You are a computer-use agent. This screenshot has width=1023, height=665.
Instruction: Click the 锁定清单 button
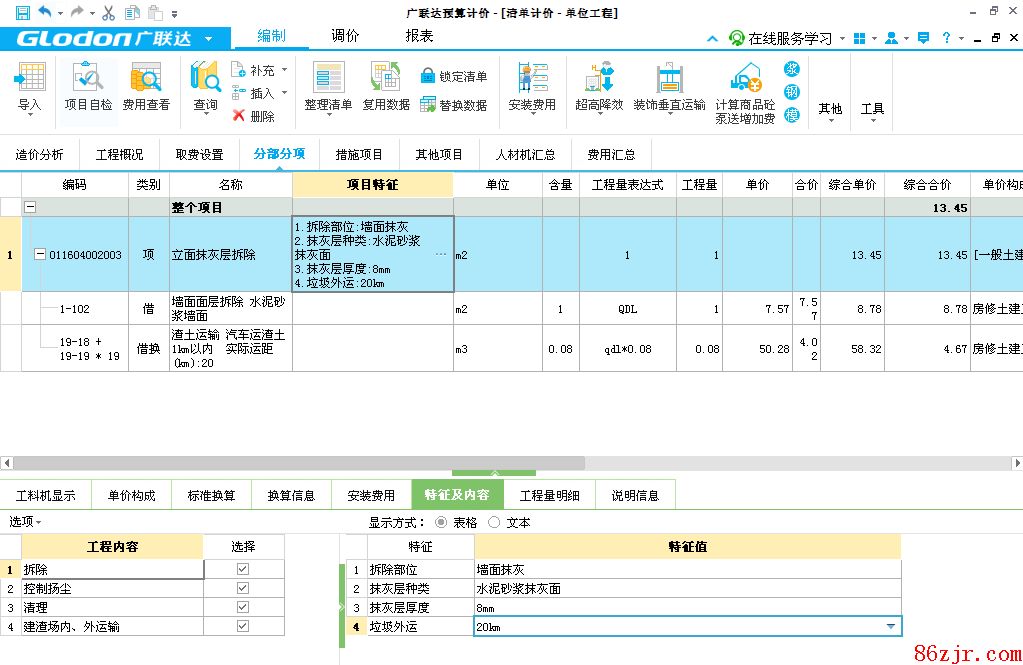pyautogui.click(x=454, y=76)
